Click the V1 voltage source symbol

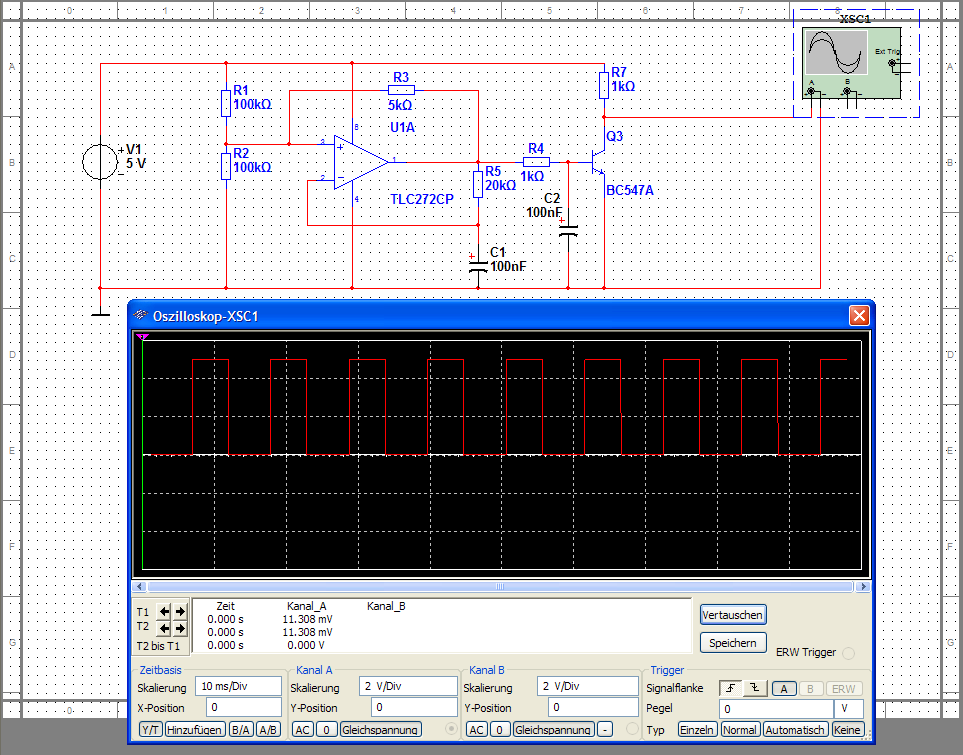tap(101, 161)
